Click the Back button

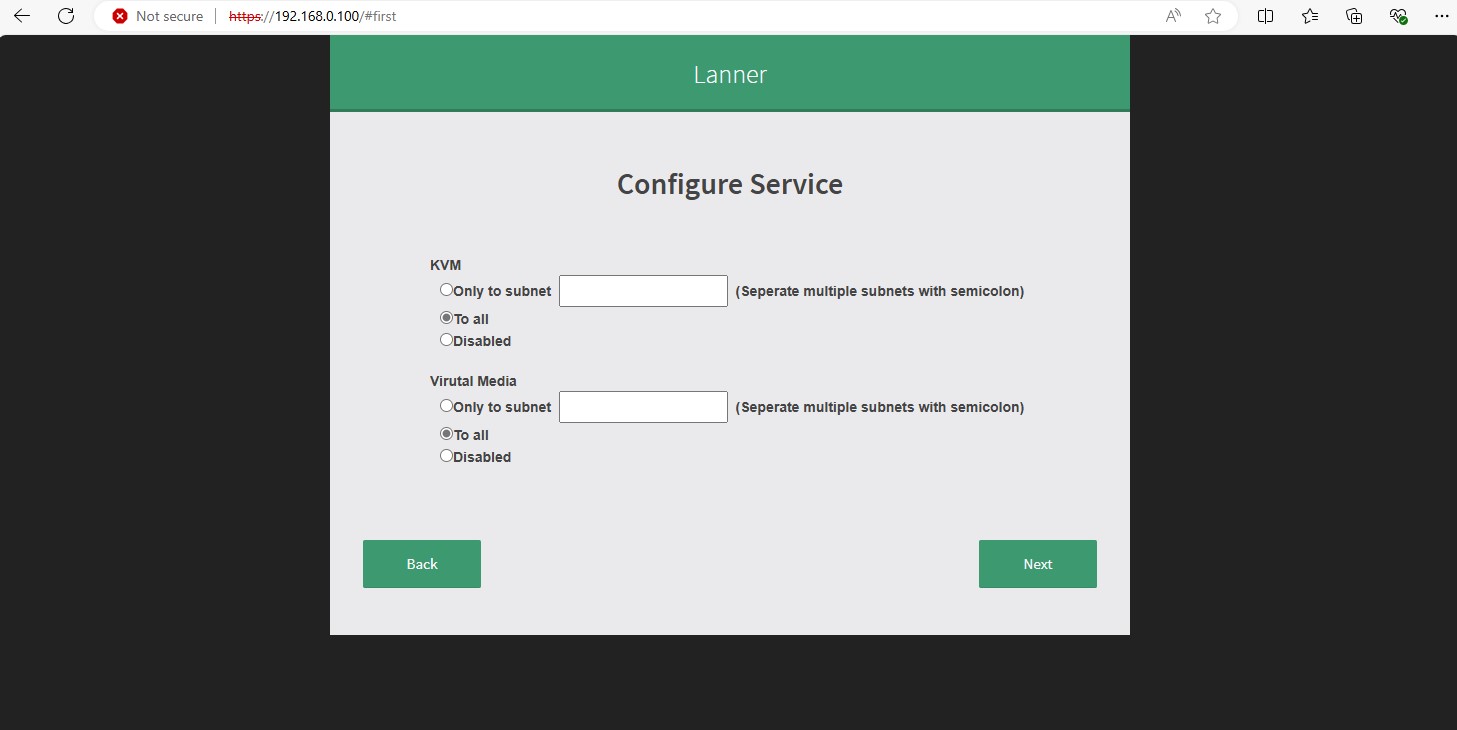click(422, 564)
